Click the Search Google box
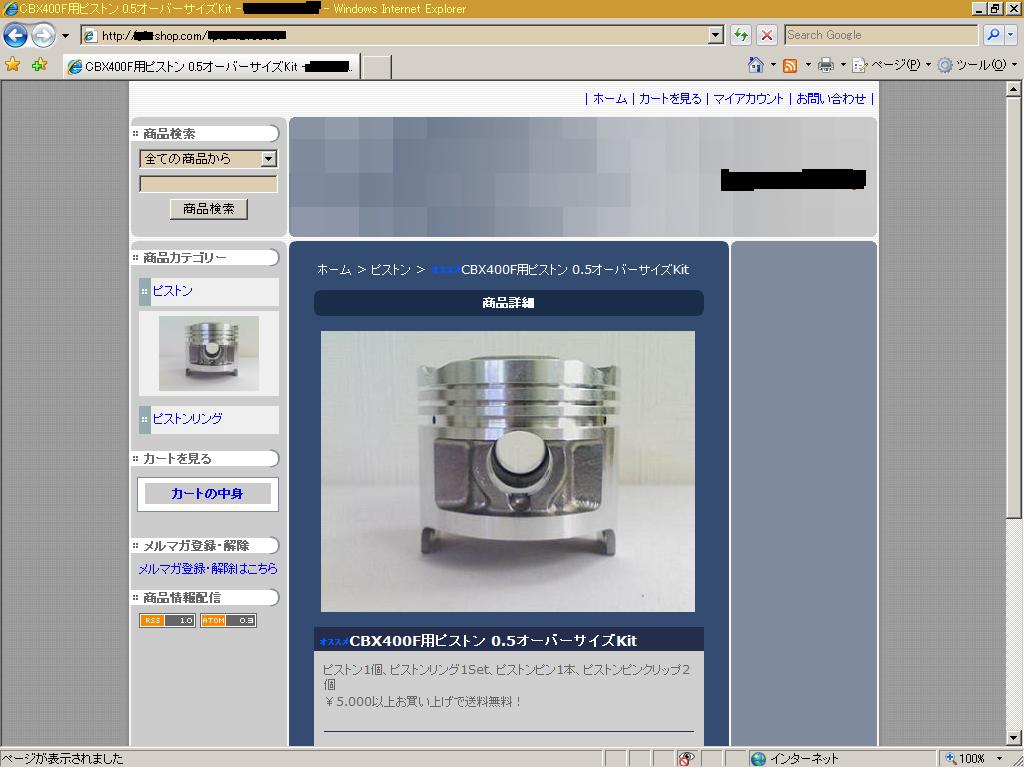The width and height of the screenshot is (1024, 768). (881, 35)
